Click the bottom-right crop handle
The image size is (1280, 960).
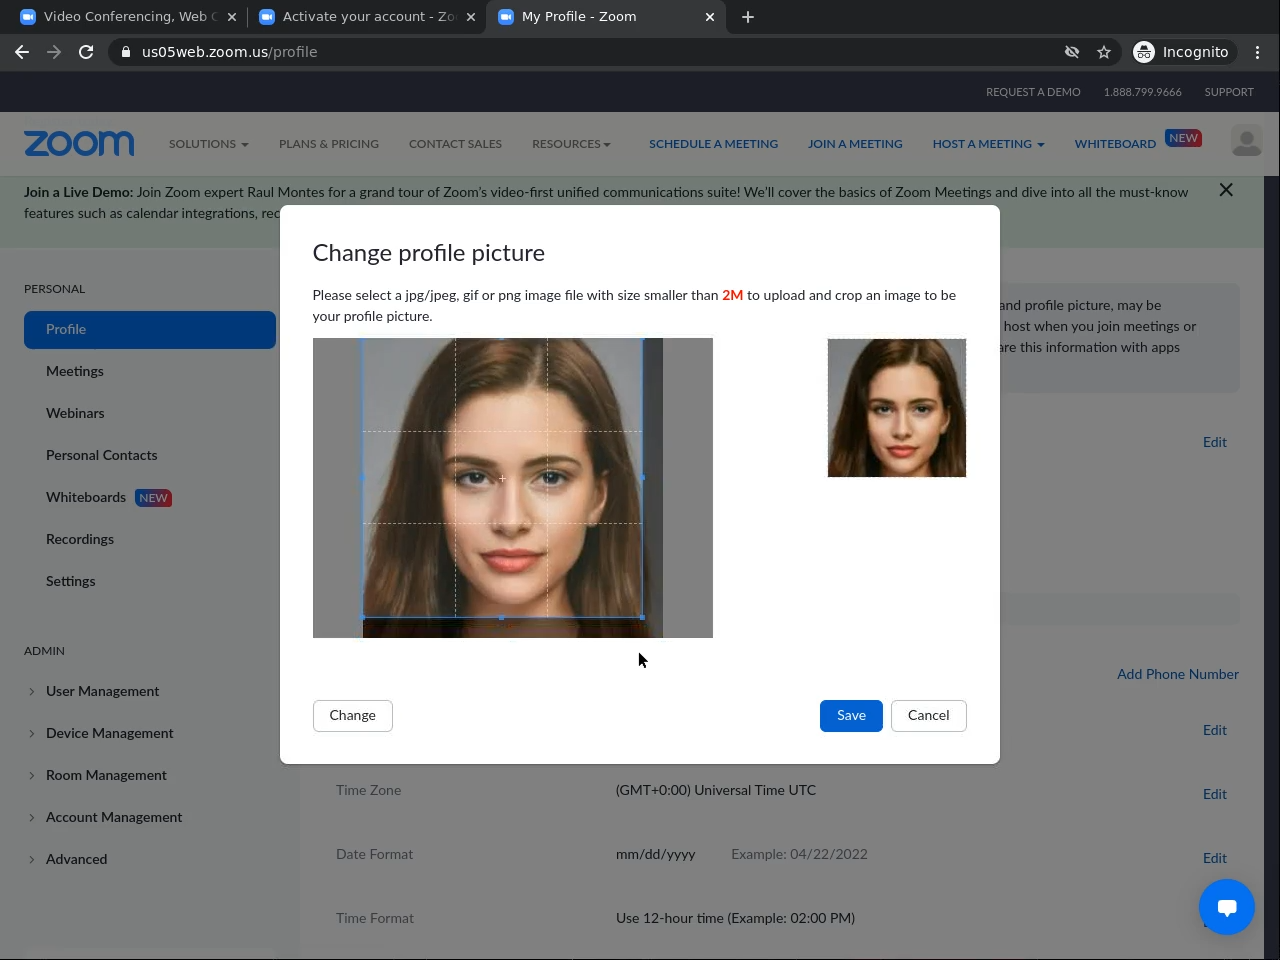tap(642, 617)
